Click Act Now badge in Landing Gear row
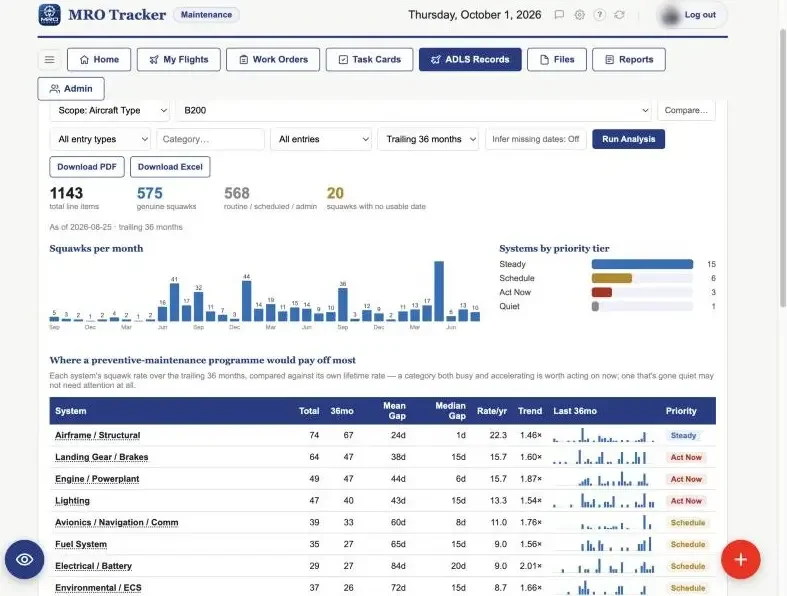This screenshot has height=596, width=787. coord(686,457)
